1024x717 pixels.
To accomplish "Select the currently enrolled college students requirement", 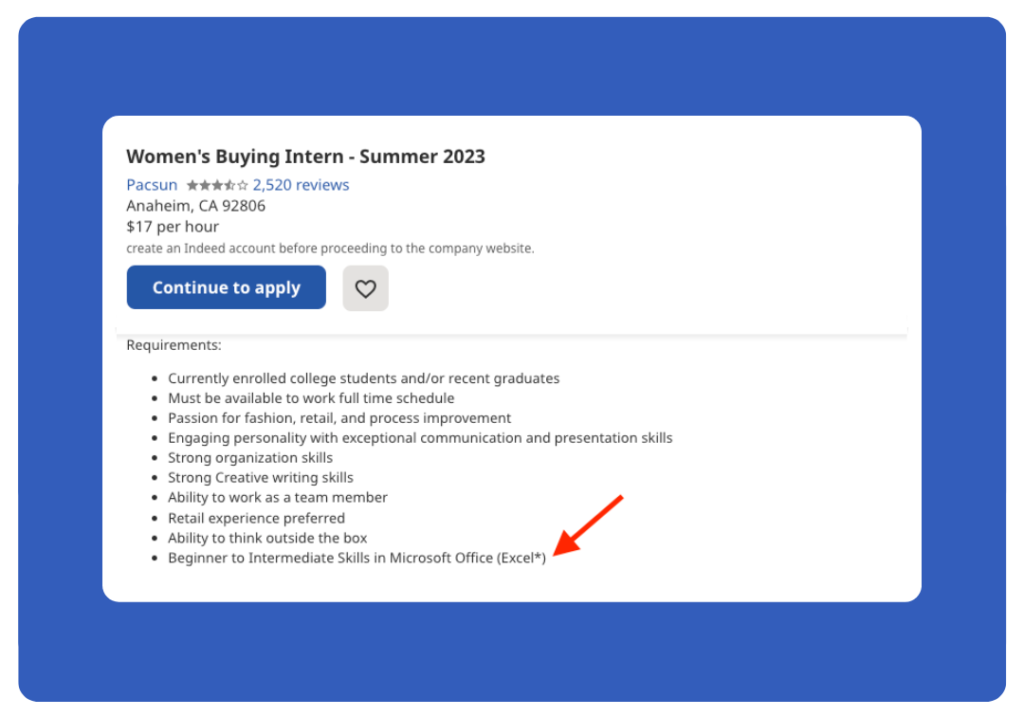I will tap(364, 379).
